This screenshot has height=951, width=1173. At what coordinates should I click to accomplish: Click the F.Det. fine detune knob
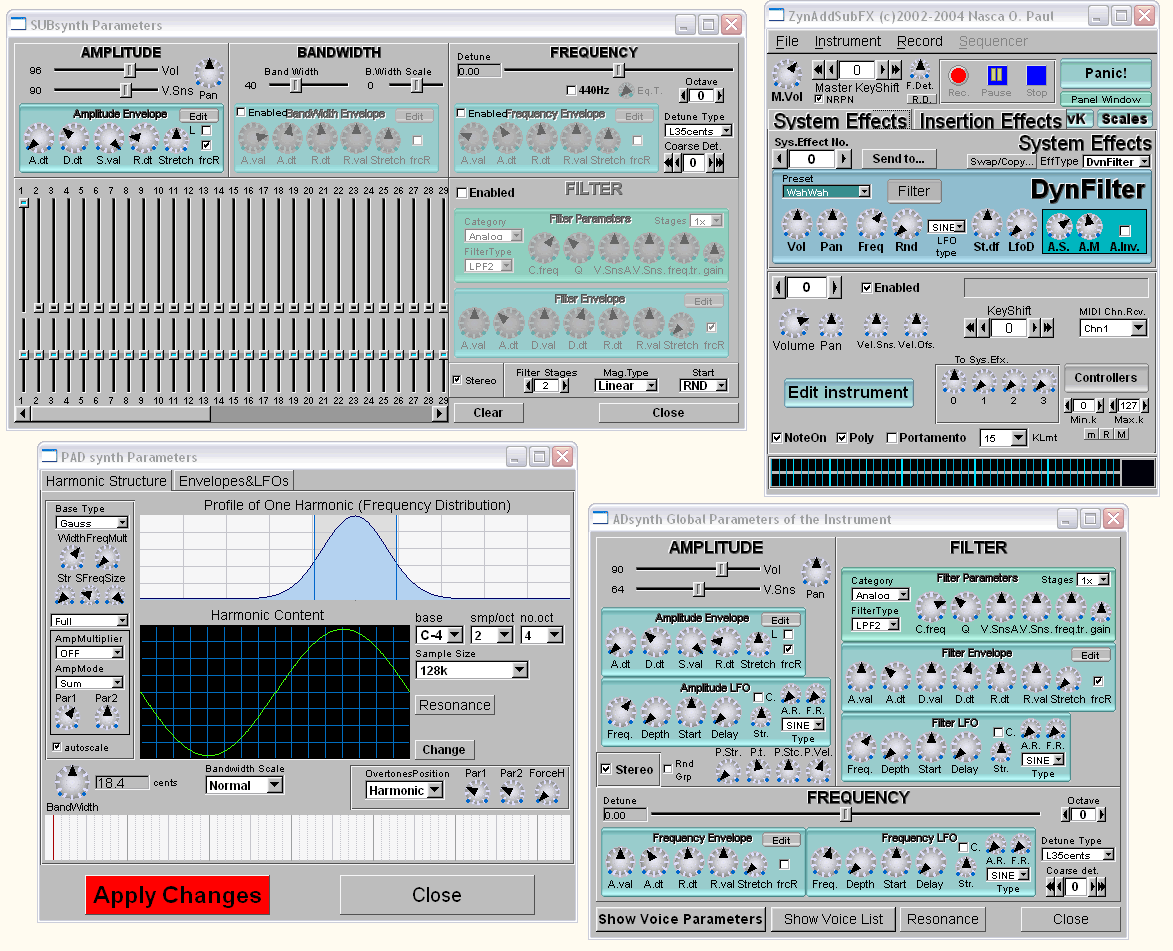919,70
